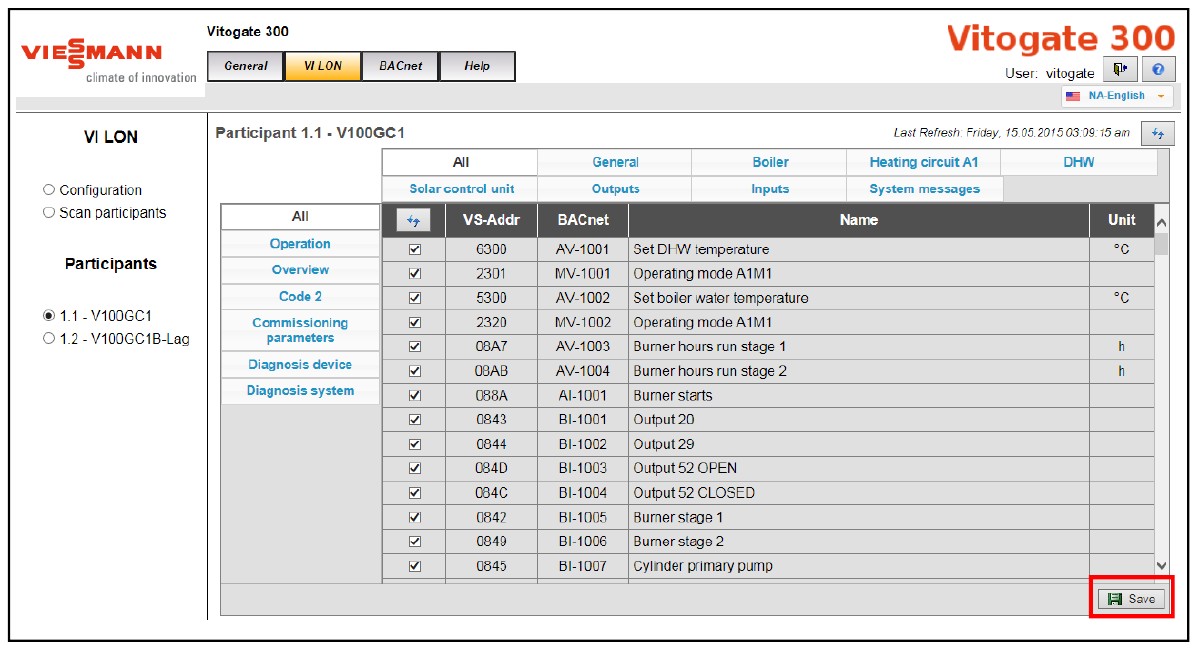Refresh data using the Last Refresh arrows button

pyautogui.click(x=1158, y=133)
